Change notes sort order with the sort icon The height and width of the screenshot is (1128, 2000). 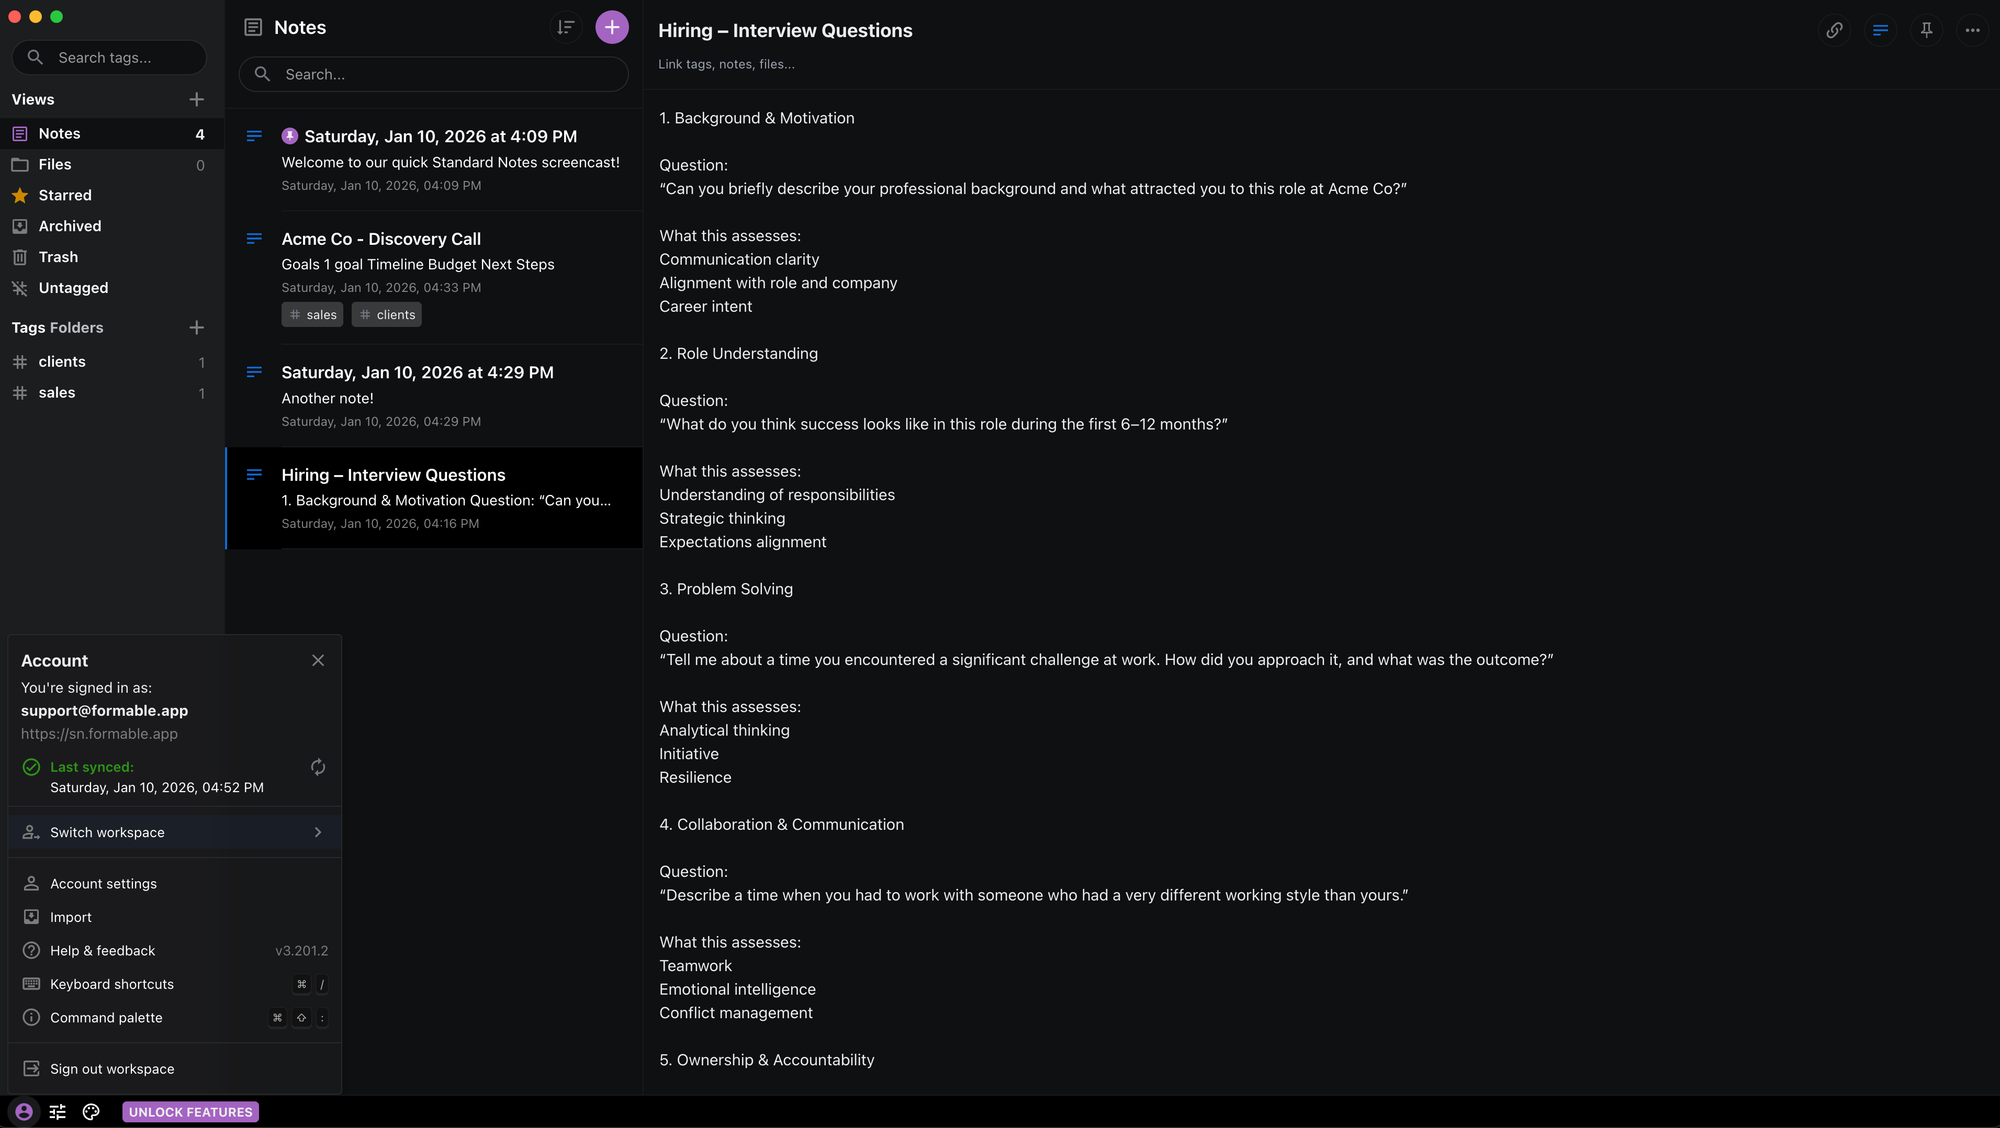click(565, 27)
